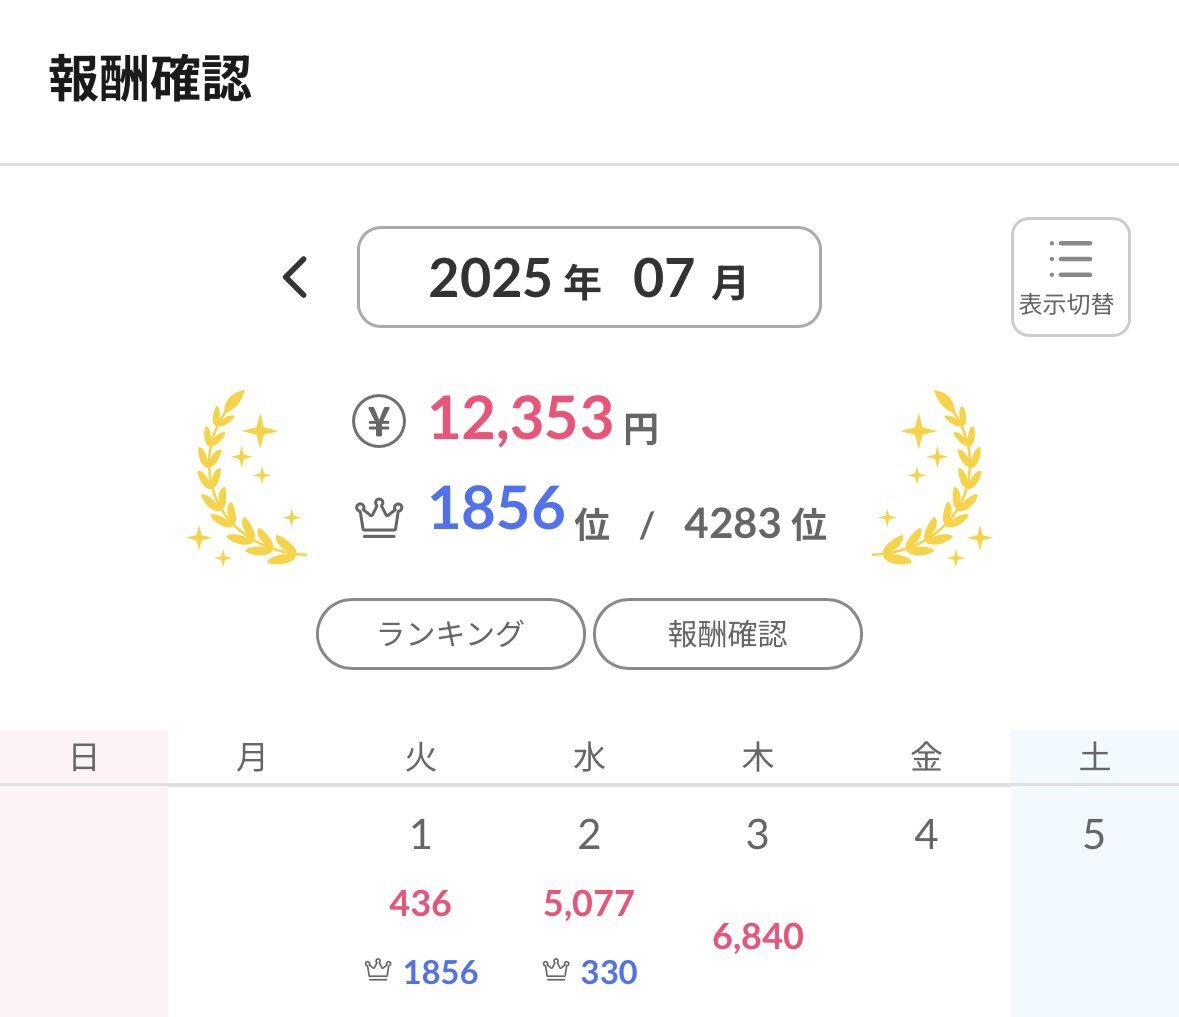Click crown icon next to 330 on day 2
The width and height of the screenshot is (1179, 1017).
(x=556, y=970)
